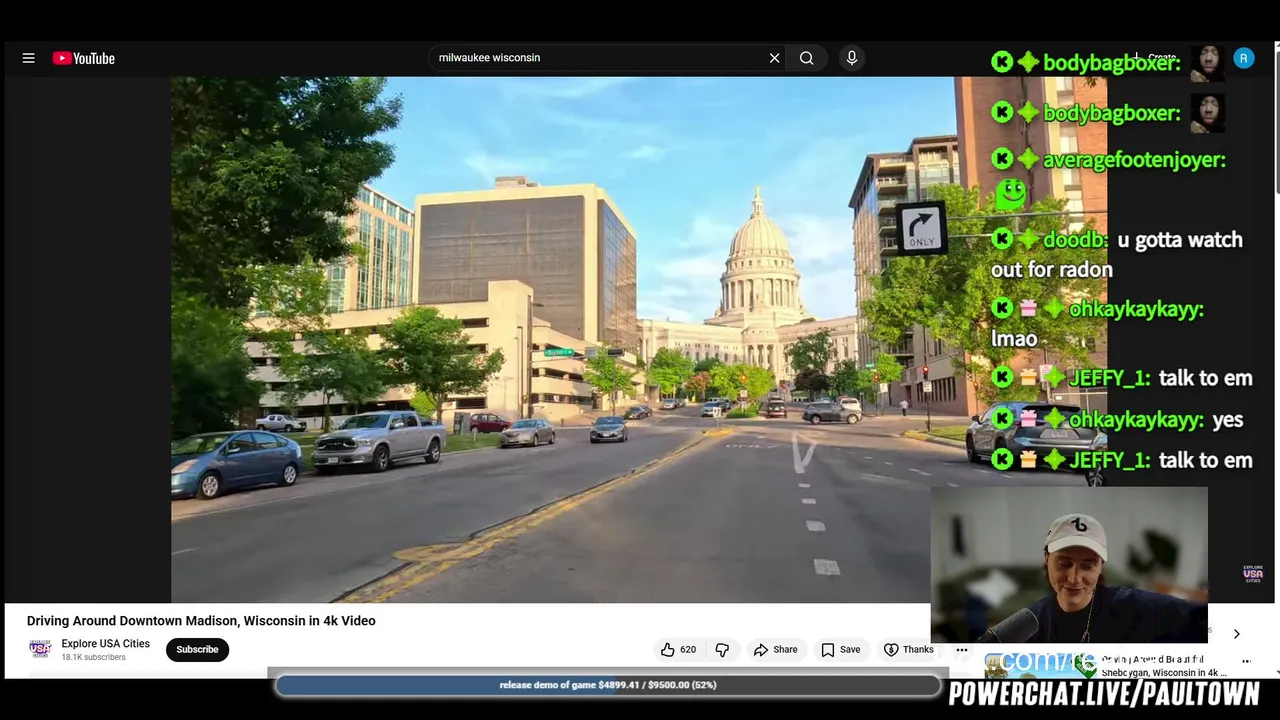1280x720 pixels.
Task: Send Thanks to the creator
Action: 908,650
